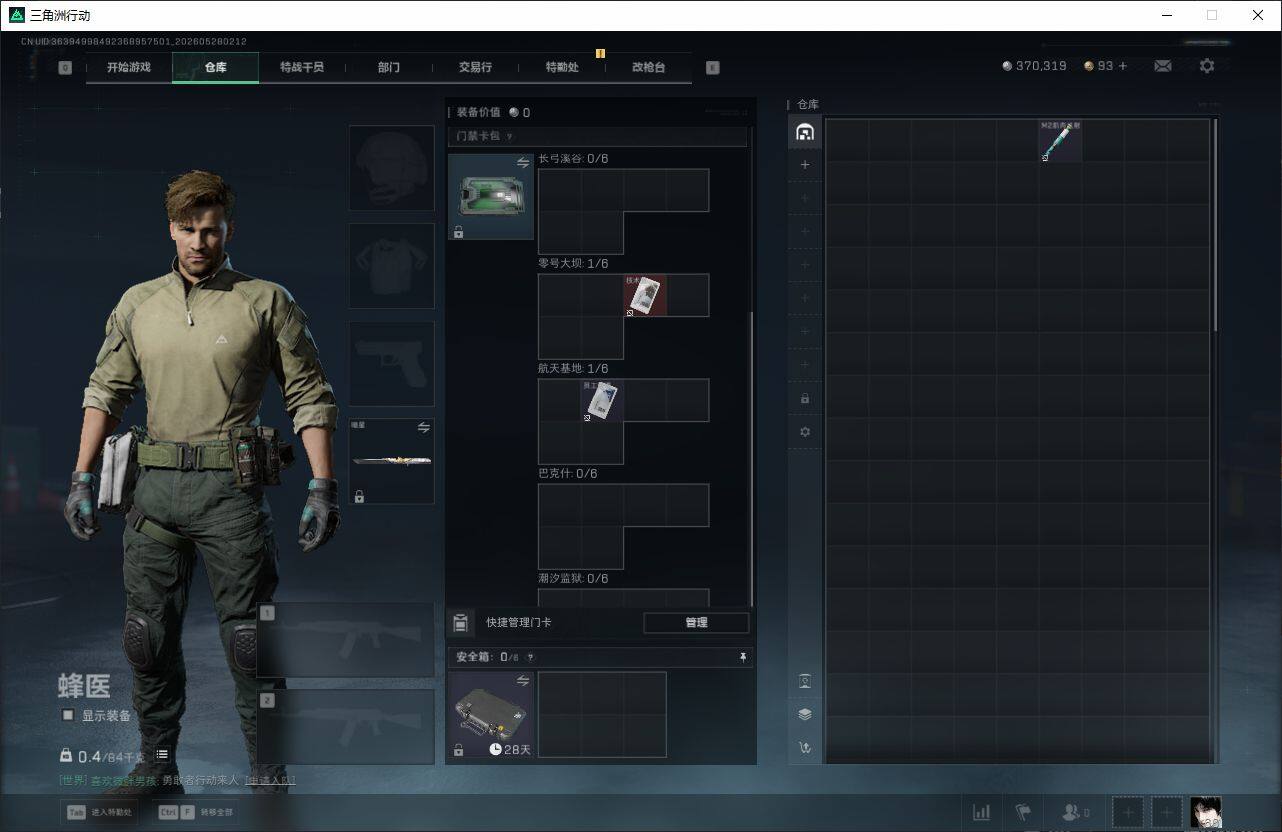Add premium currency with plus next to 93
The image size is (1282, 832).
[x=1122, y=66]
